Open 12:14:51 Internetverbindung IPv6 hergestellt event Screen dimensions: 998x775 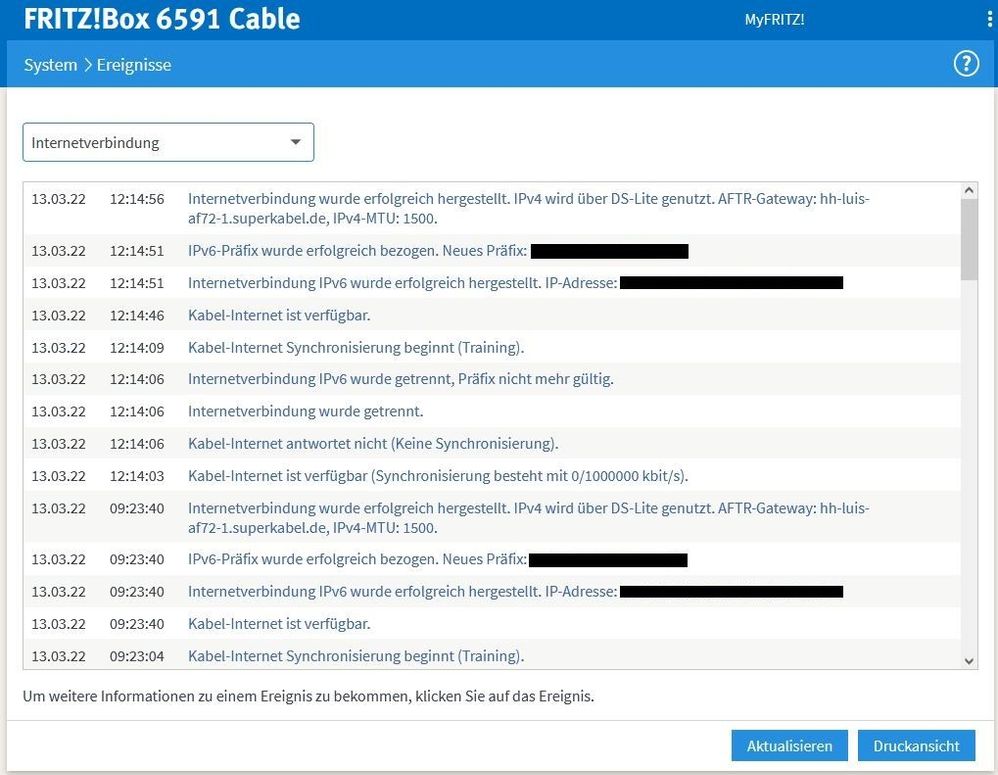(492, 283)
